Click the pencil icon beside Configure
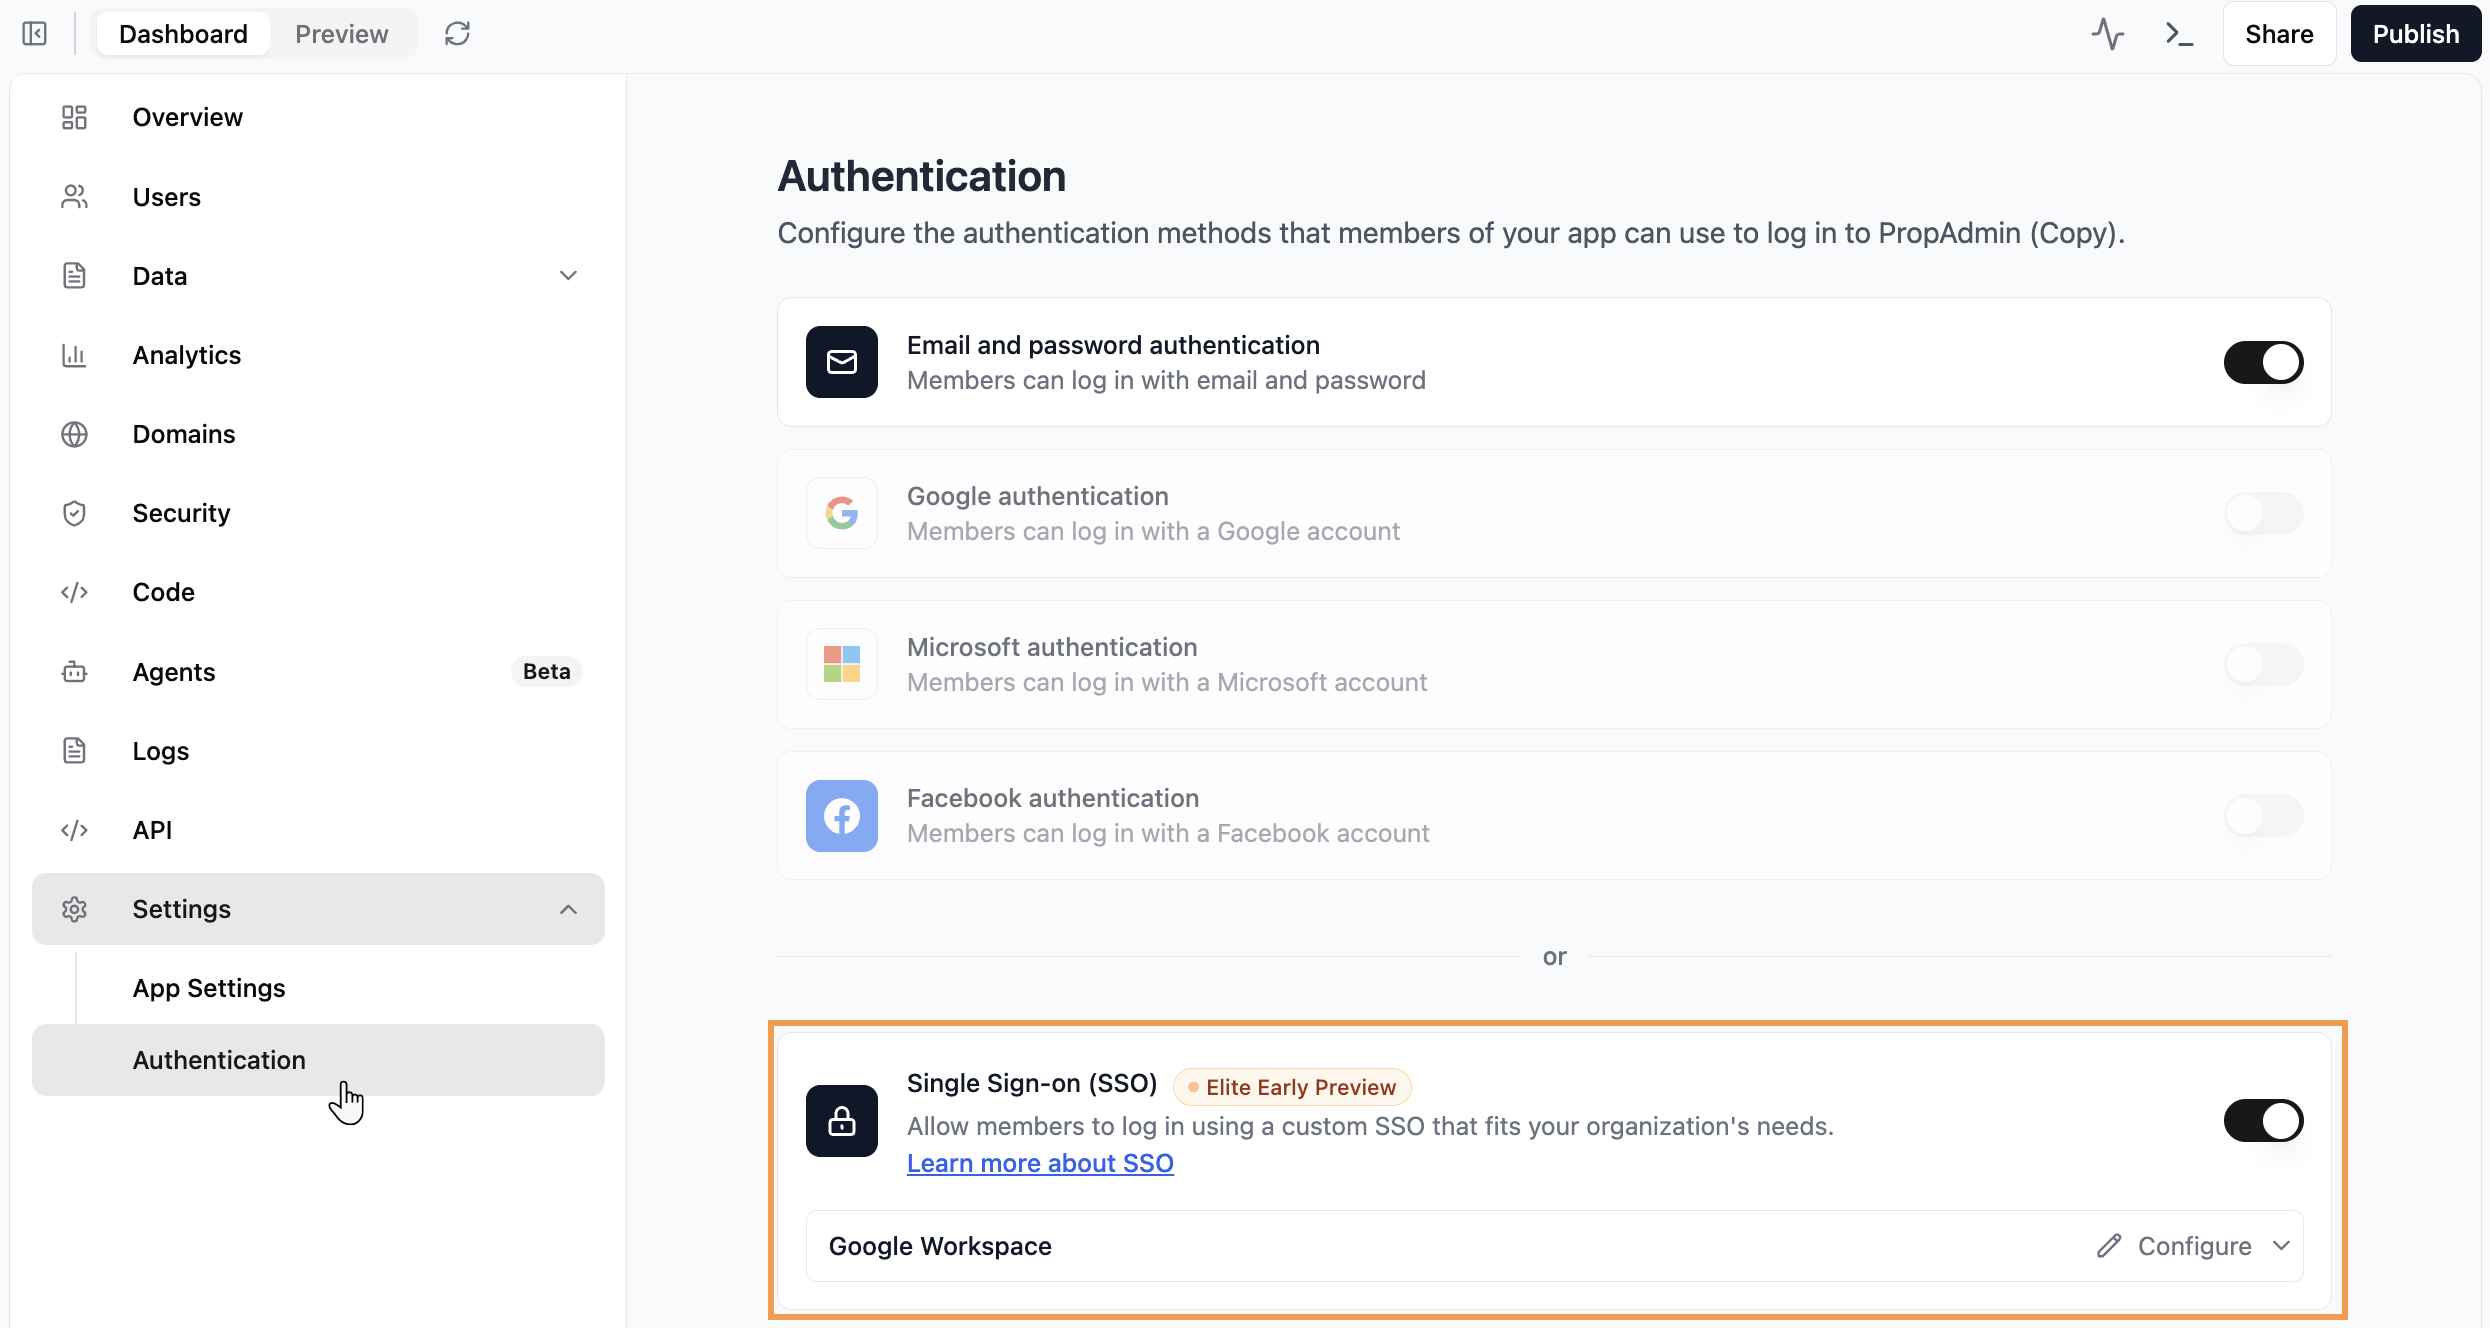Image resolution: width=2490 pixels, height=1328 pixels. [x=2109, y=1246]
